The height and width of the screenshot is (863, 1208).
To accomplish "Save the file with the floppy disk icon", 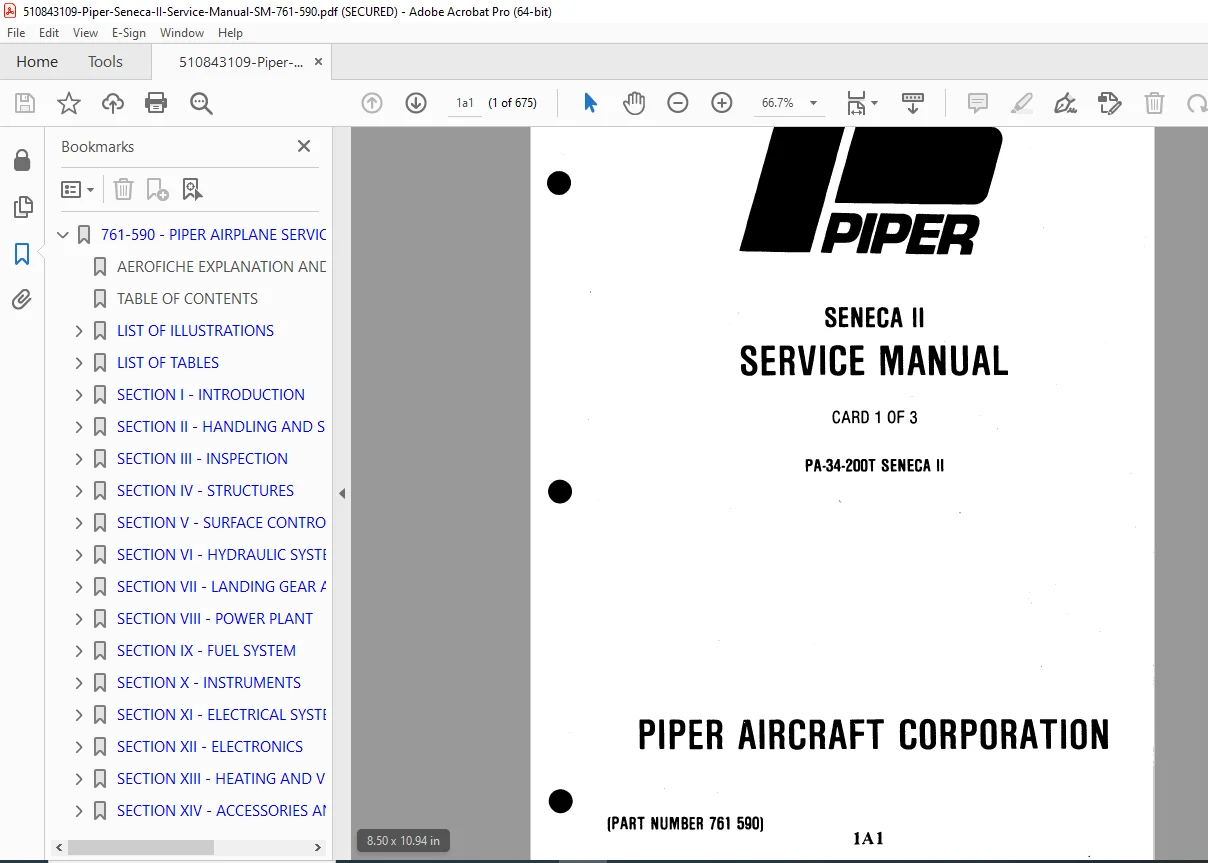I will 25,103.
